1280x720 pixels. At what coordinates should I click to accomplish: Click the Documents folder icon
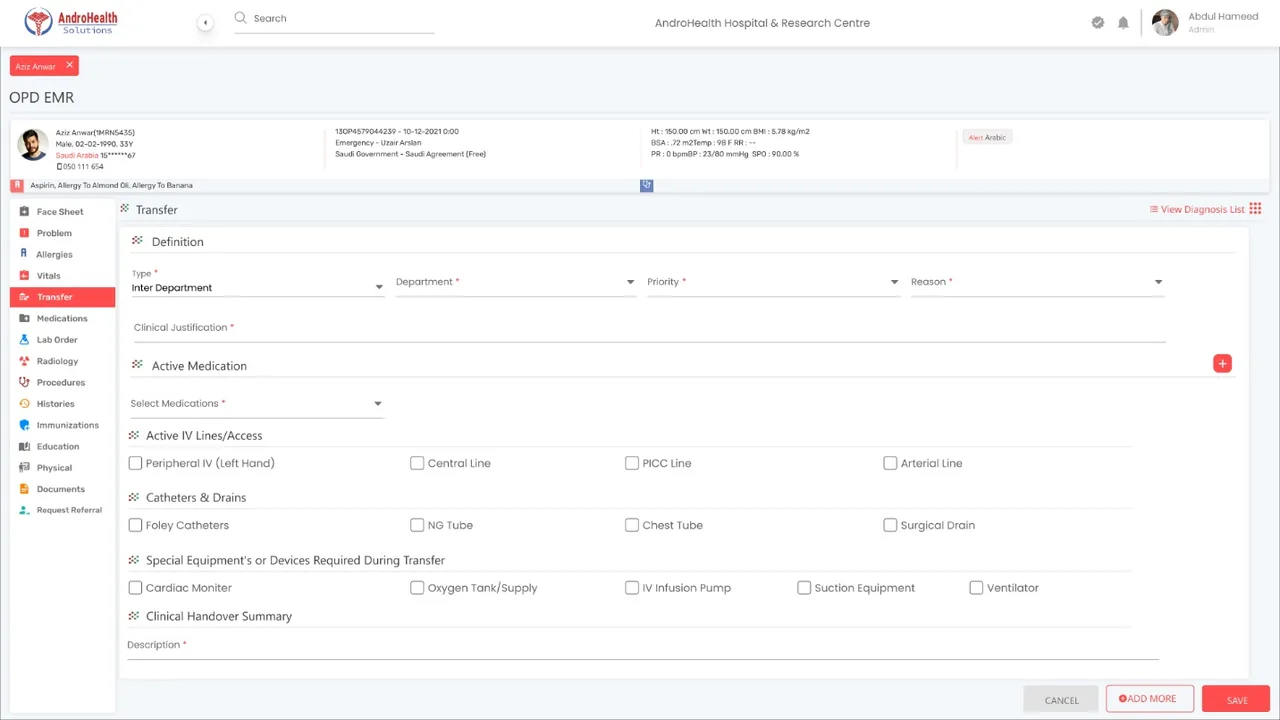click(25, 489)
